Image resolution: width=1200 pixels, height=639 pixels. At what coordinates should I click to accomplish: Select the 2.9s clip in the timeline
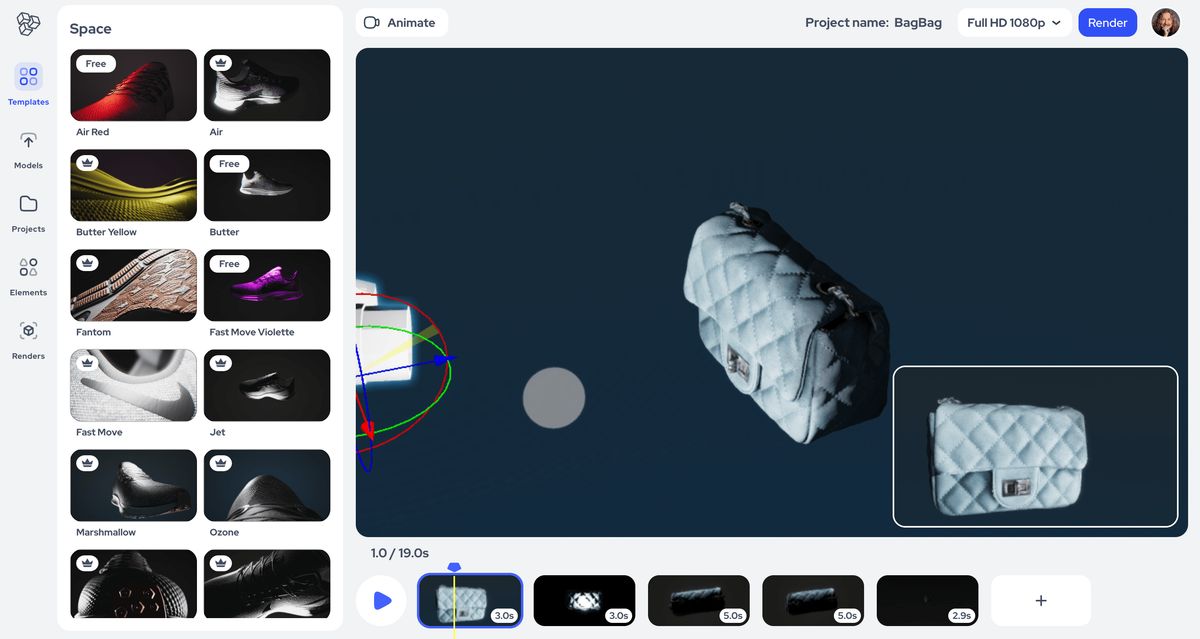(x=927, y=599)
